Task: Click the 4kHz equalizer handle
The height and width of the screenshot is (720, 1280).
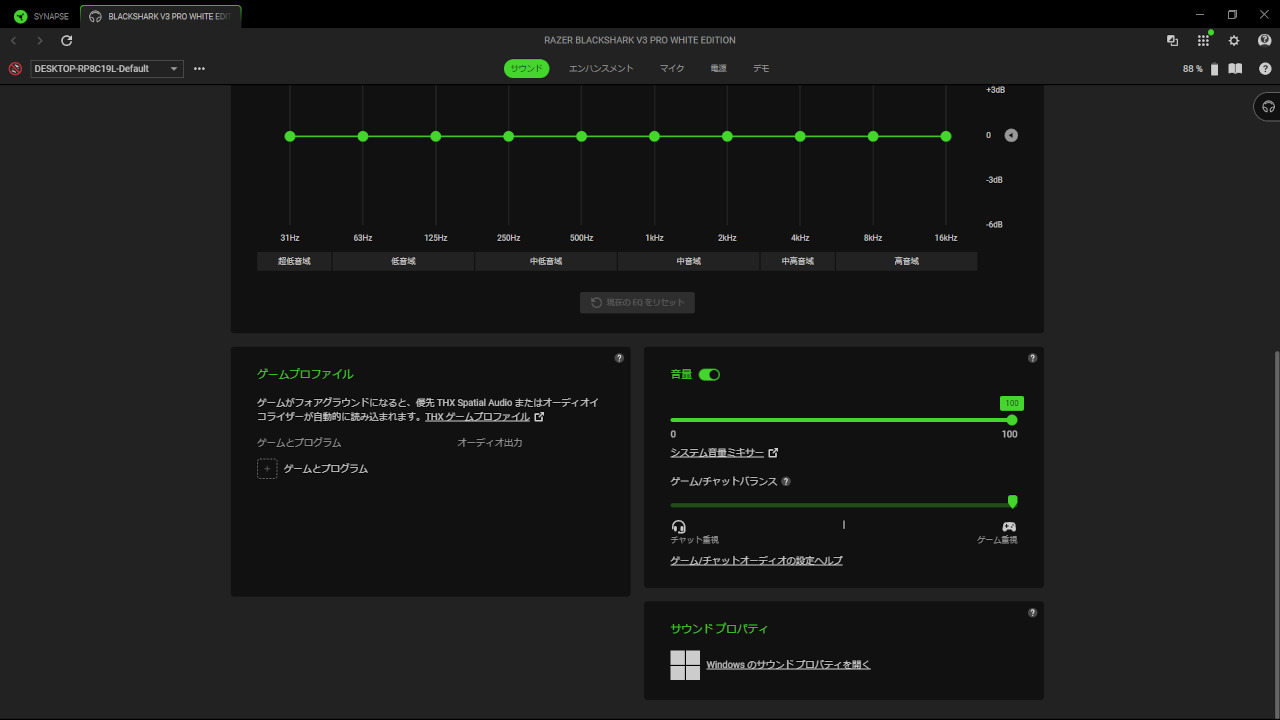Action: click(800, 136)
